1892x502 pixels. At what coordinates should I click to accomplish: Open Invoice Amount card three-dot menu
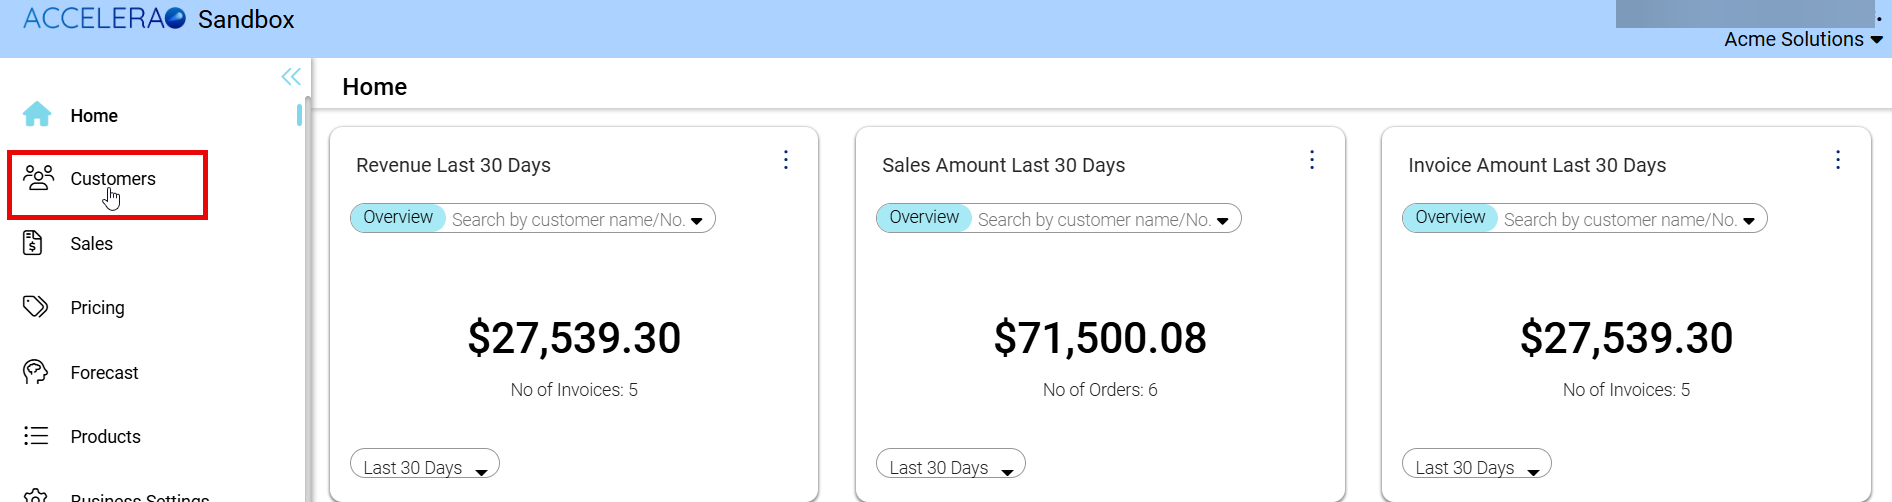pos(1838,160)
